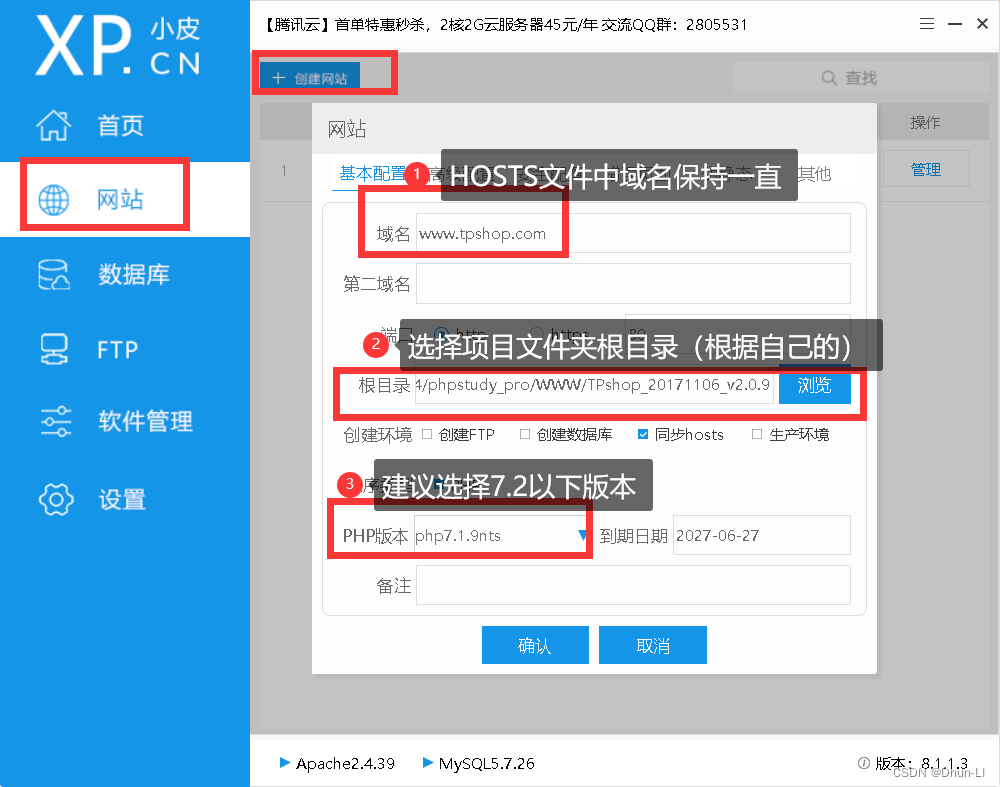Minimize the window with the dash button
This screenshot has height=787, width=1000.
[955, 24]
